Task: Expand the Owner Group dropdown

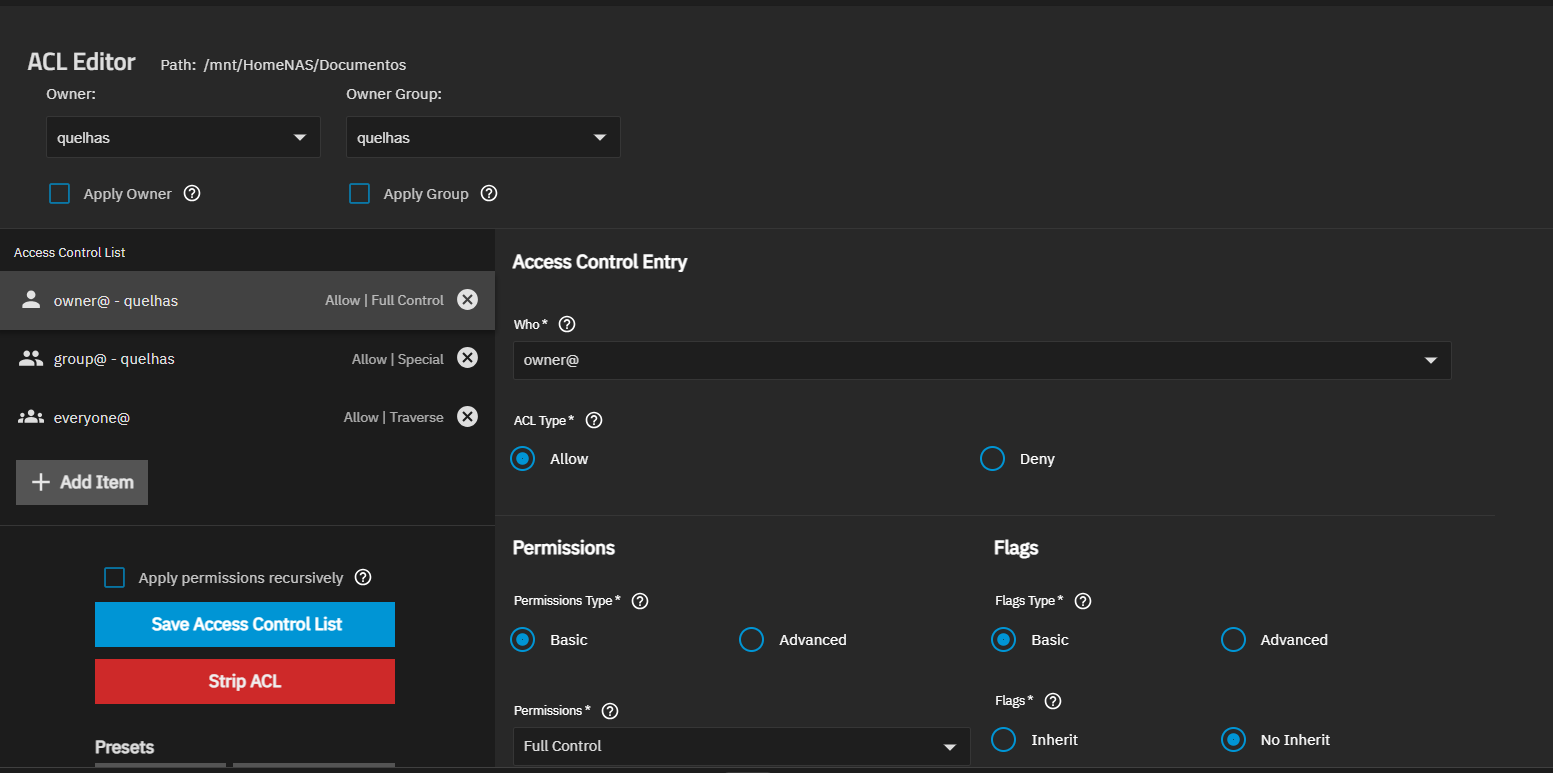Action: (483, 138)
